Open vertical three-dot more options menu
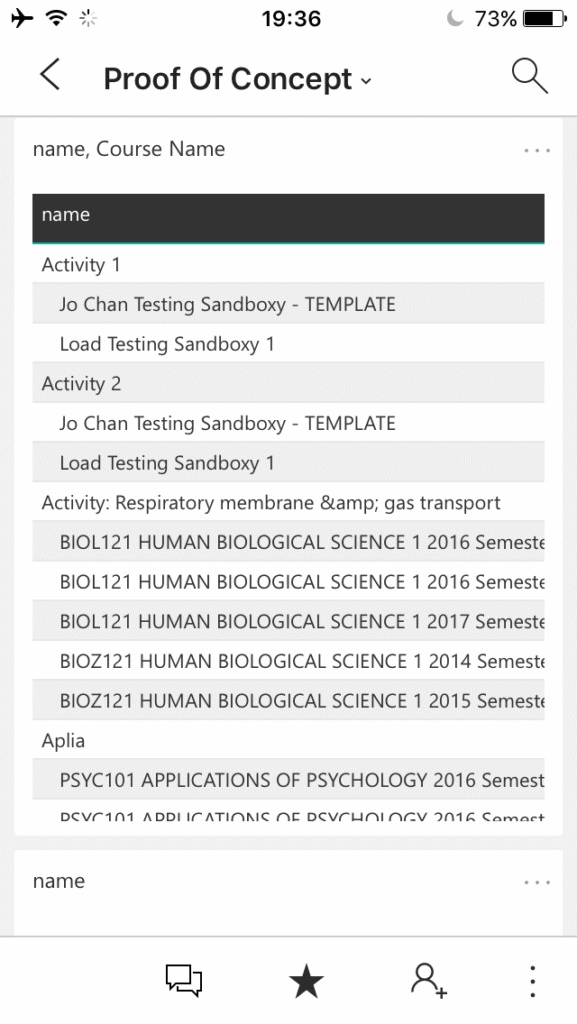 coord(533,981)
